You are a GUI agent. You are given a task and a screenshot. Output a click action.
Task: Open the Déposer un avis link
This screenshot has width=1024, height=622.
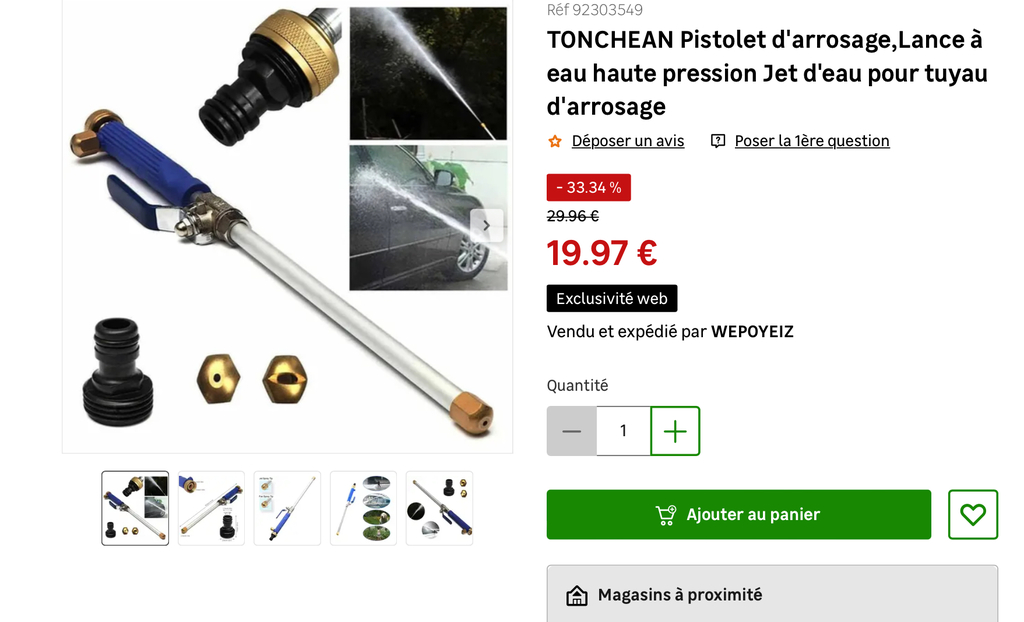[x=628, y=141]
